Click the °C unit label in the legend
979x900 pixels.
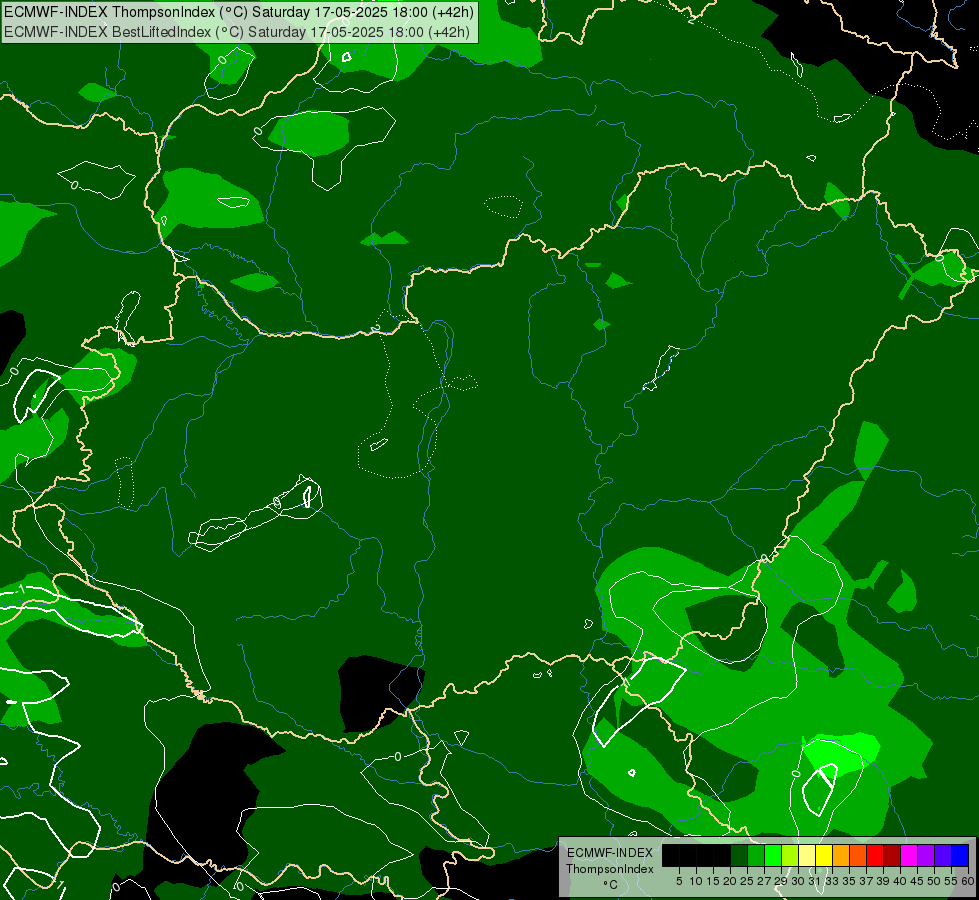click(x=611, y=885)
